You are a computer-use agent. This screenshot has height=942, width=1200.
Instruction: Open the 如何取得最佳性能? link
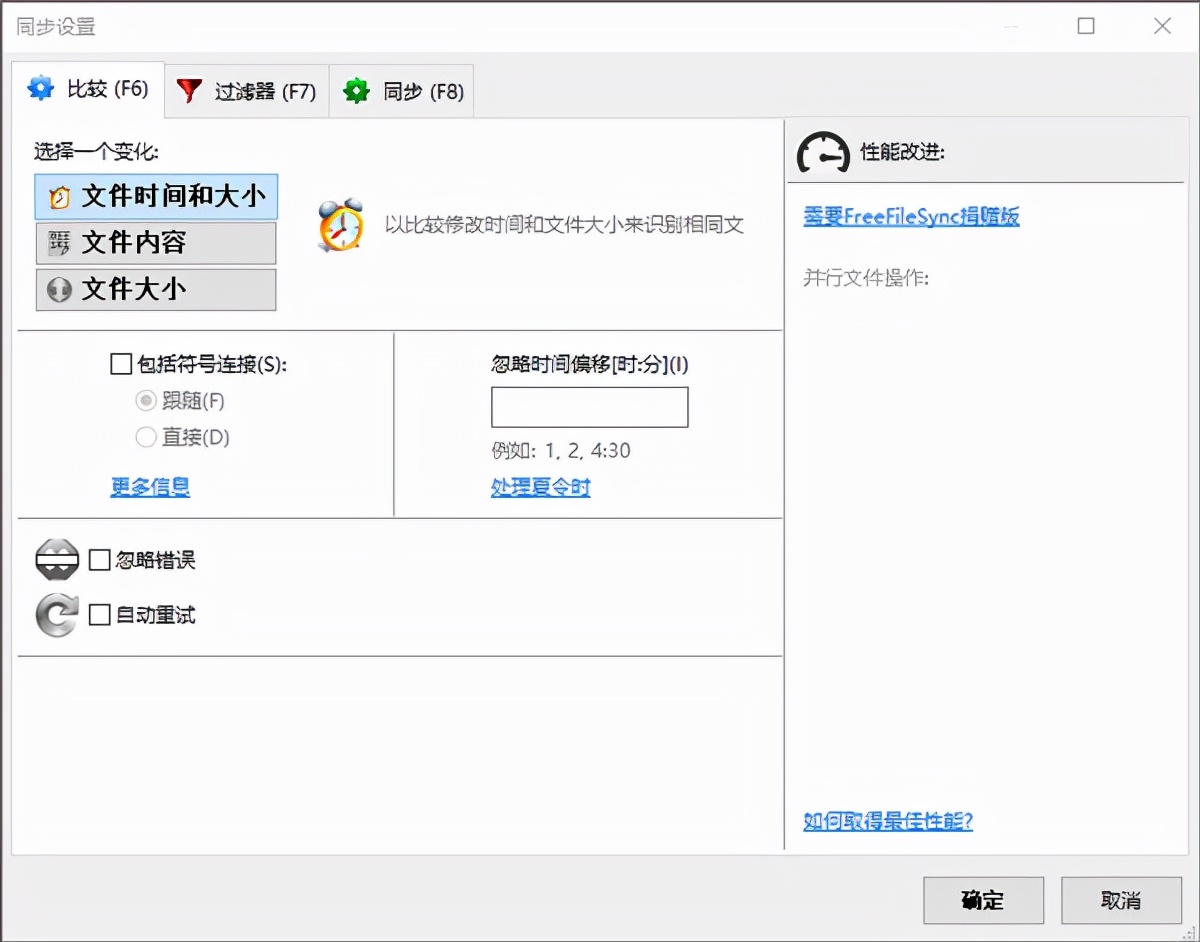click(x=888, y=821)
